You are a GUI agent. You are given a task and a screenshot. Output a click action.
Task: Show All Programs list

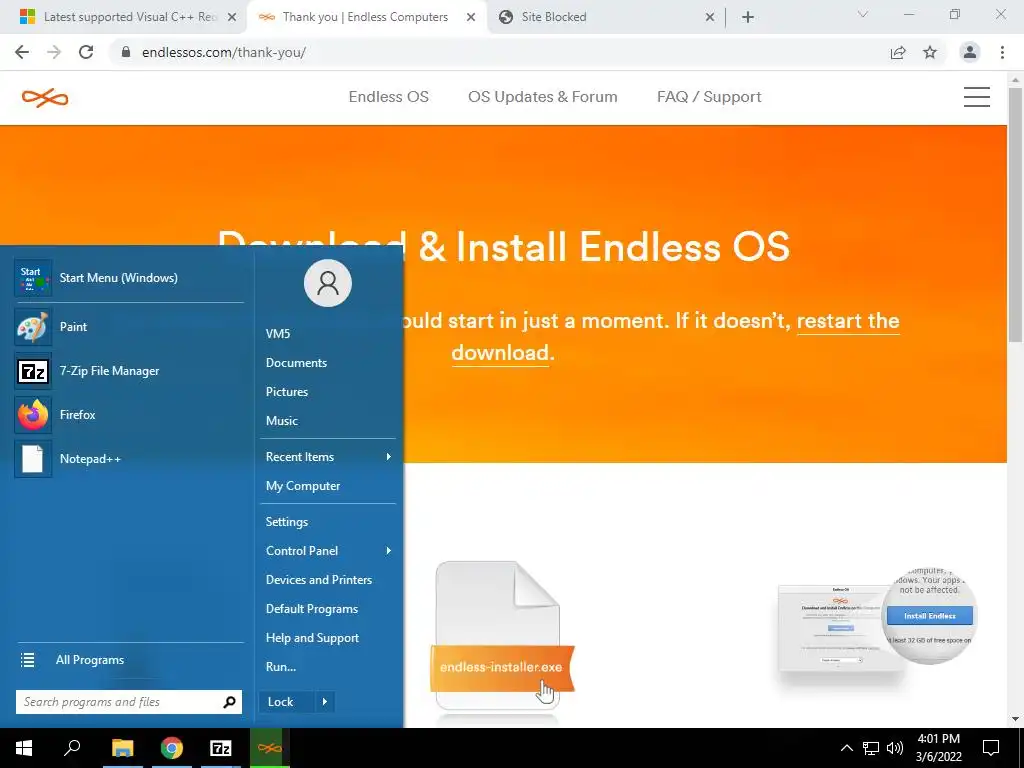[x=129, y=660]
